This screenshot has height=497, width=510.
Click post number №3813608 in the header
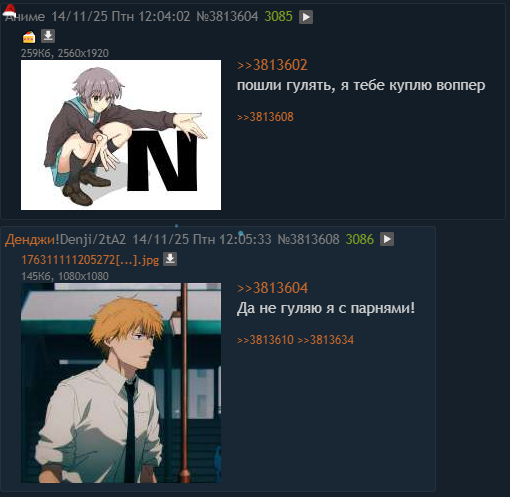[x=308, y=239]
